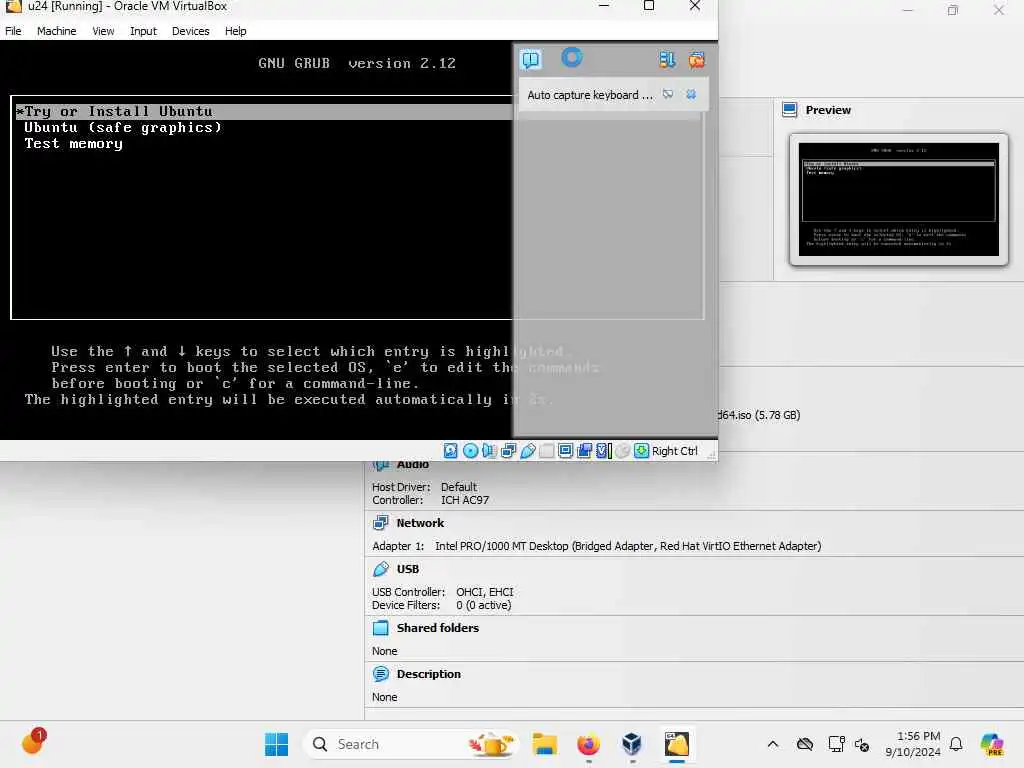Open the Windows Start menu

pos(276,744)
